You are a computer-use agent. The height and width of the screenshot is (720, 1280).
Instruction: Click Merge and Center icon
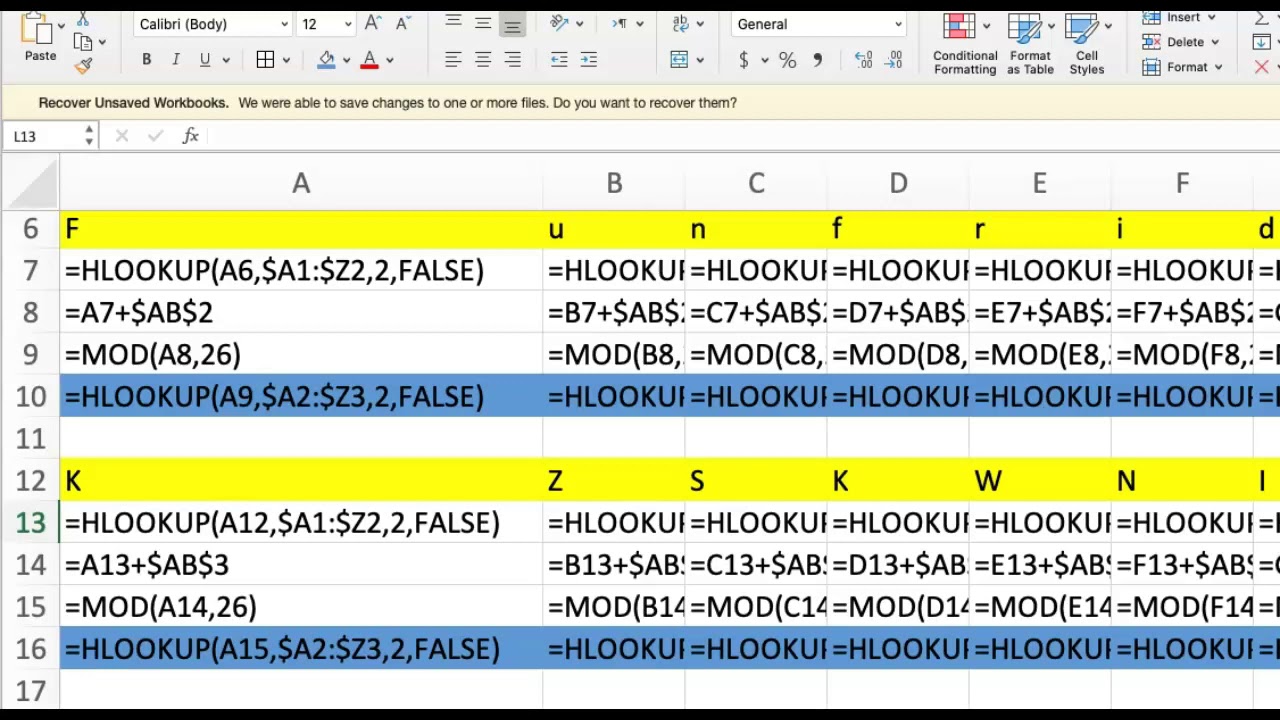pos(679,60)
